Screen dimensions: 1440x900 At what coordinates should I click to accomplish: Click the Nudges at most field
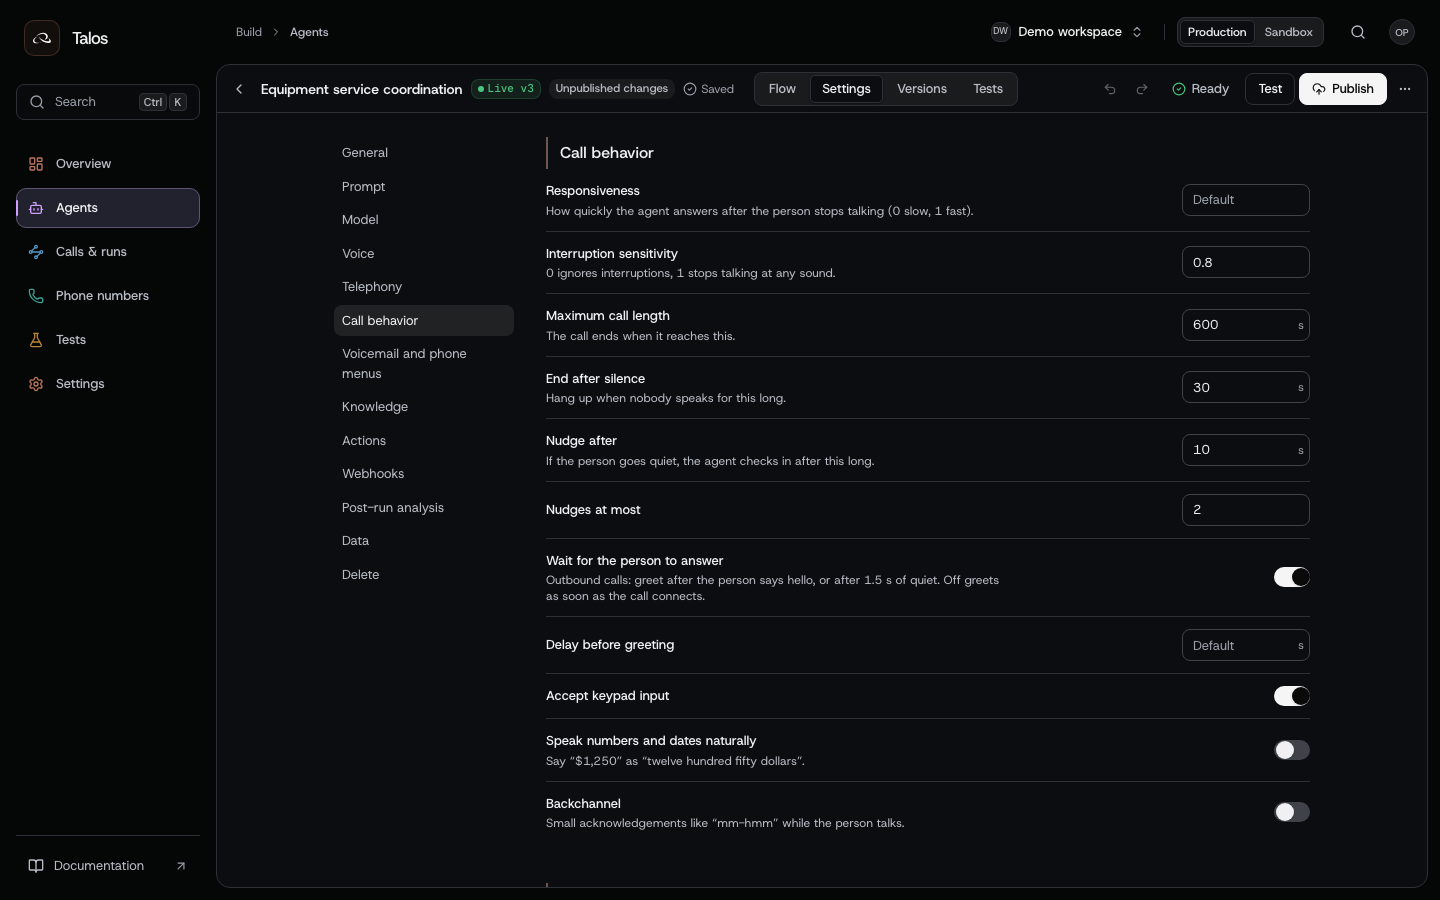[1245, 510]
